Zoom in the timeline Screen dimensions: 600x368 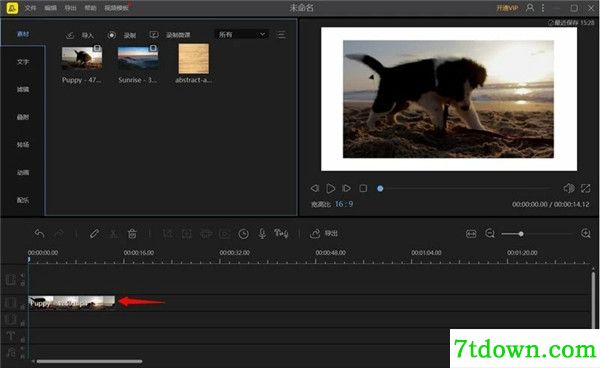point(585,233)
